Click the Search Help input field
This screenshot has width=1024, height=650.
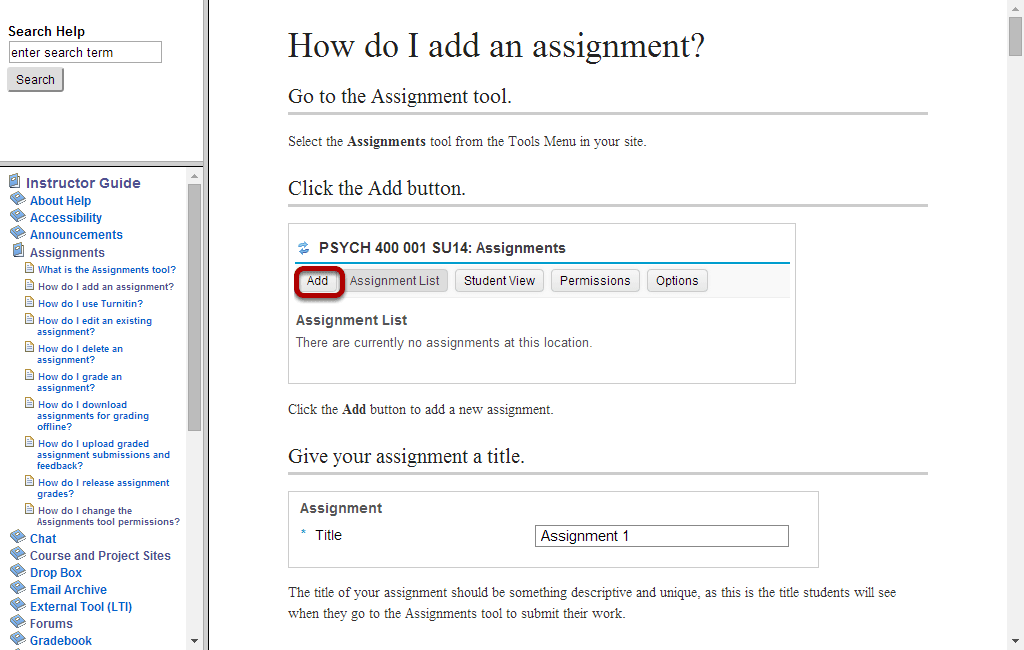pos(85,52)
